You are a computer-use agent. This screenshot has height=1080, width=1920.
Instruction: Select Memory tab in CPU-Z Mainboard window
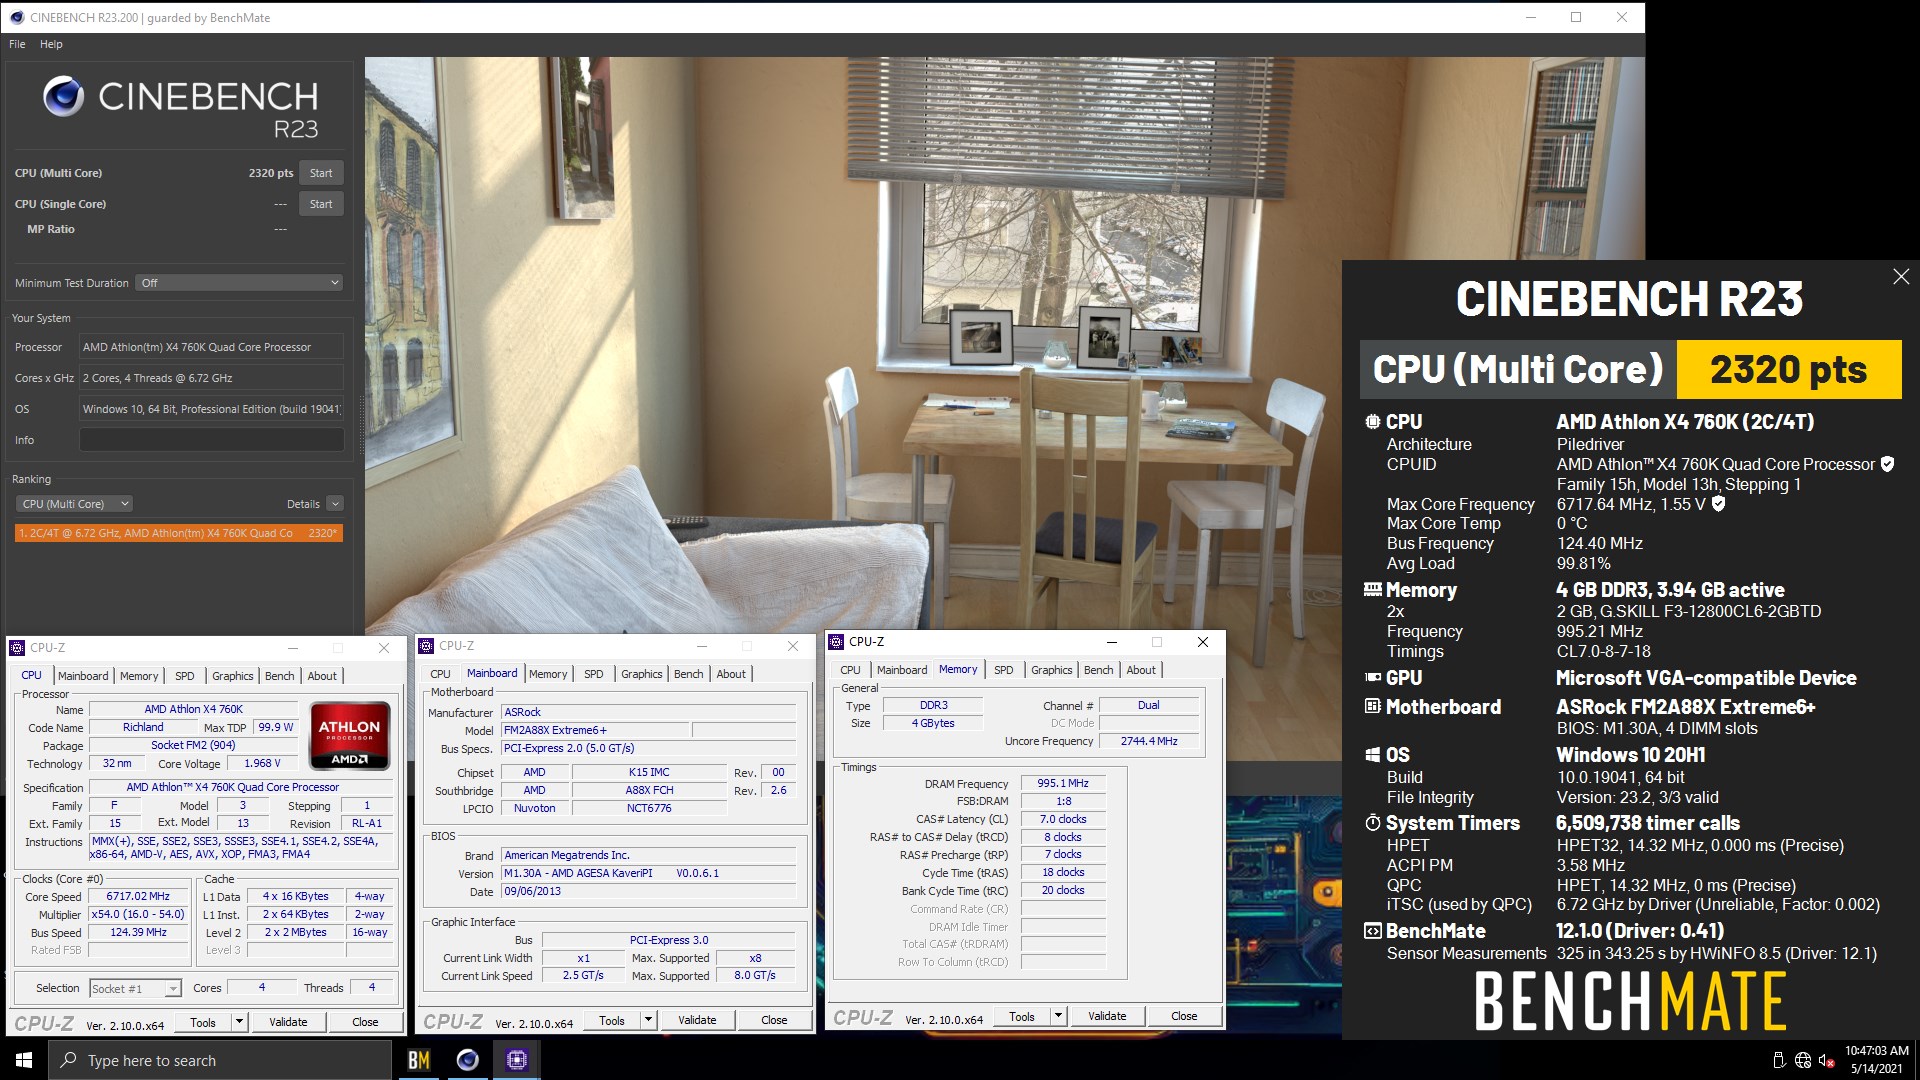click(548, 674)
